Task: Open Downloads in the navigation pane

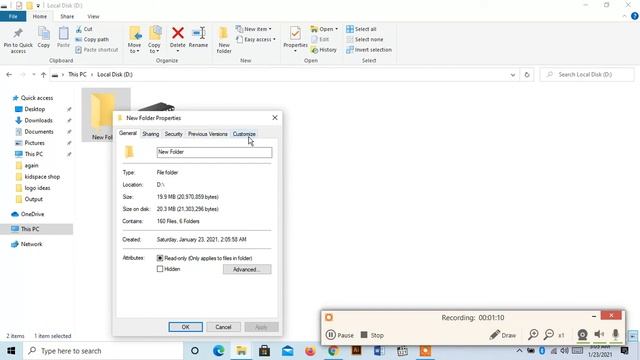Action: [38, 120]
